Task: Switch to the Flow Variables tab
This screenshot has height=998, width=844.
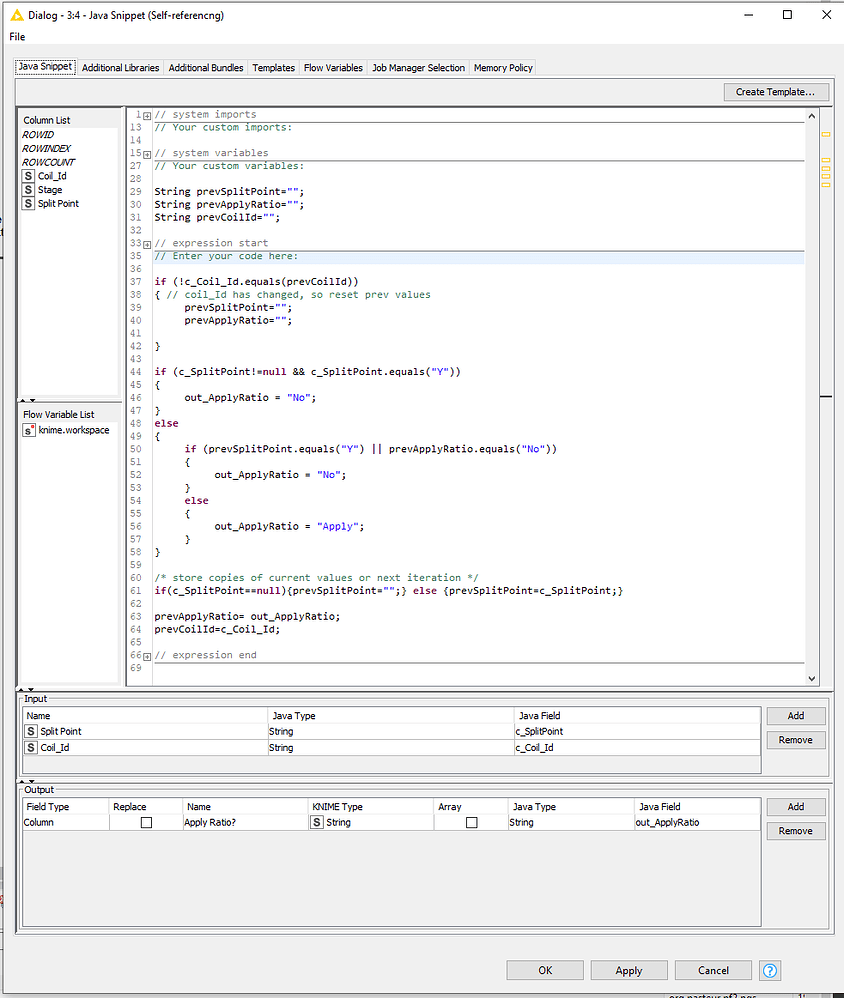Action: click(x=332, y=67)
